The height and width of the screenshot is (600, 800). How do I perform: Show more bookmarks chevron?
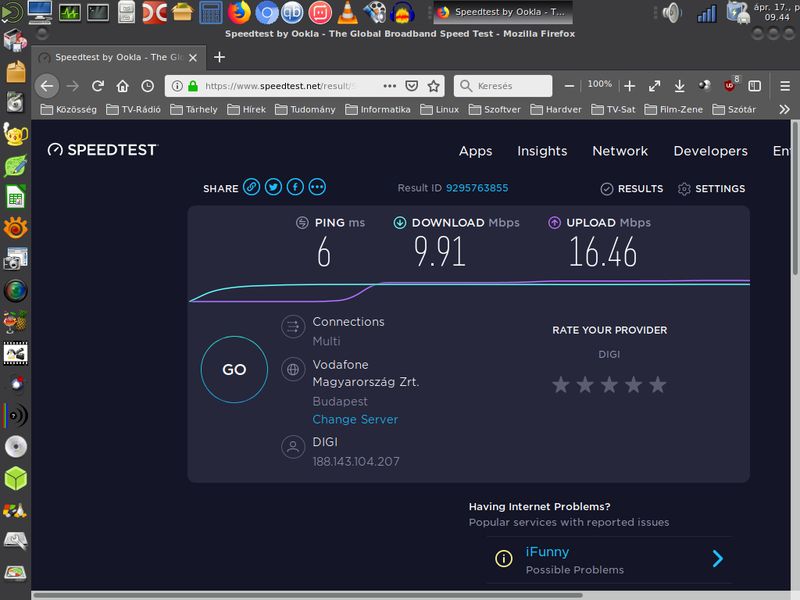coord(784,109)
